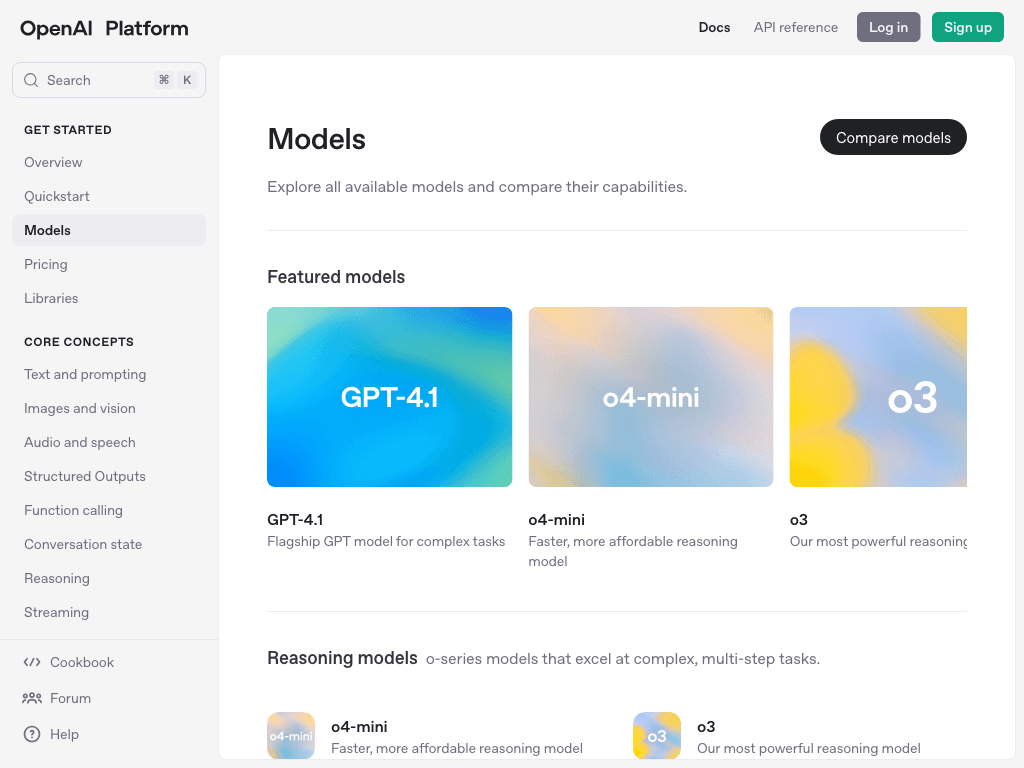Open Text and prompting guide
Screen dimensions: 1024x768
click(x=109, y=374)
